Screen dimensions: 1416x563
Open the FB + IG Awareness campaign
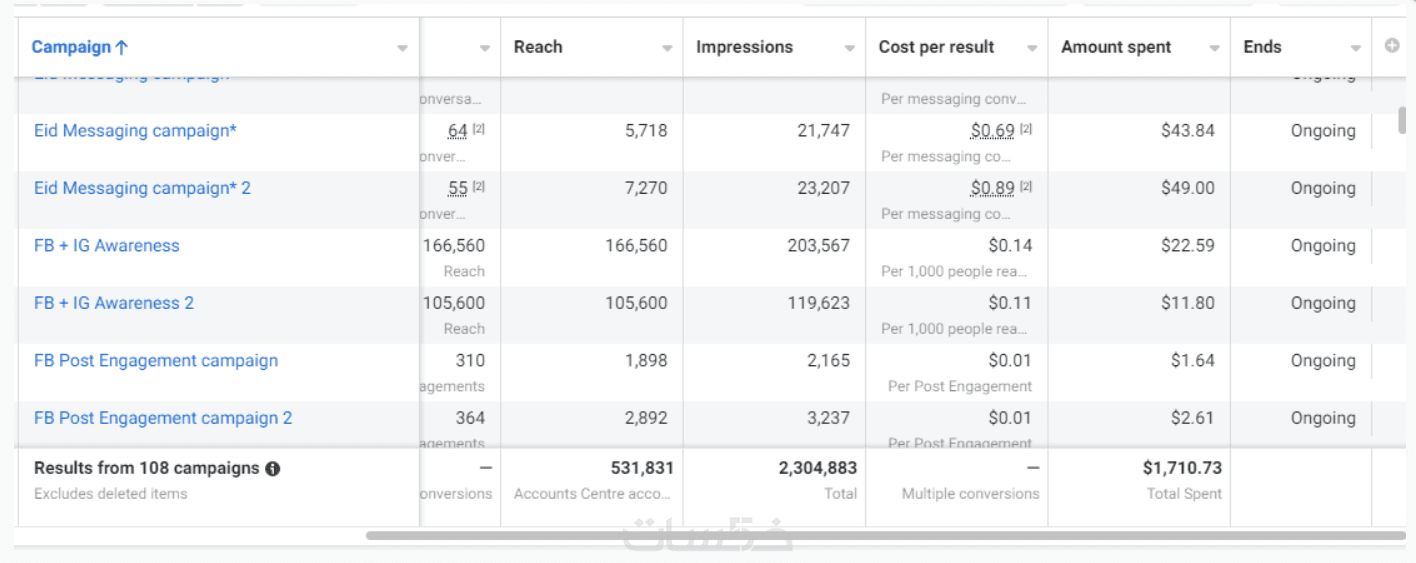click(x=107, y=246)
